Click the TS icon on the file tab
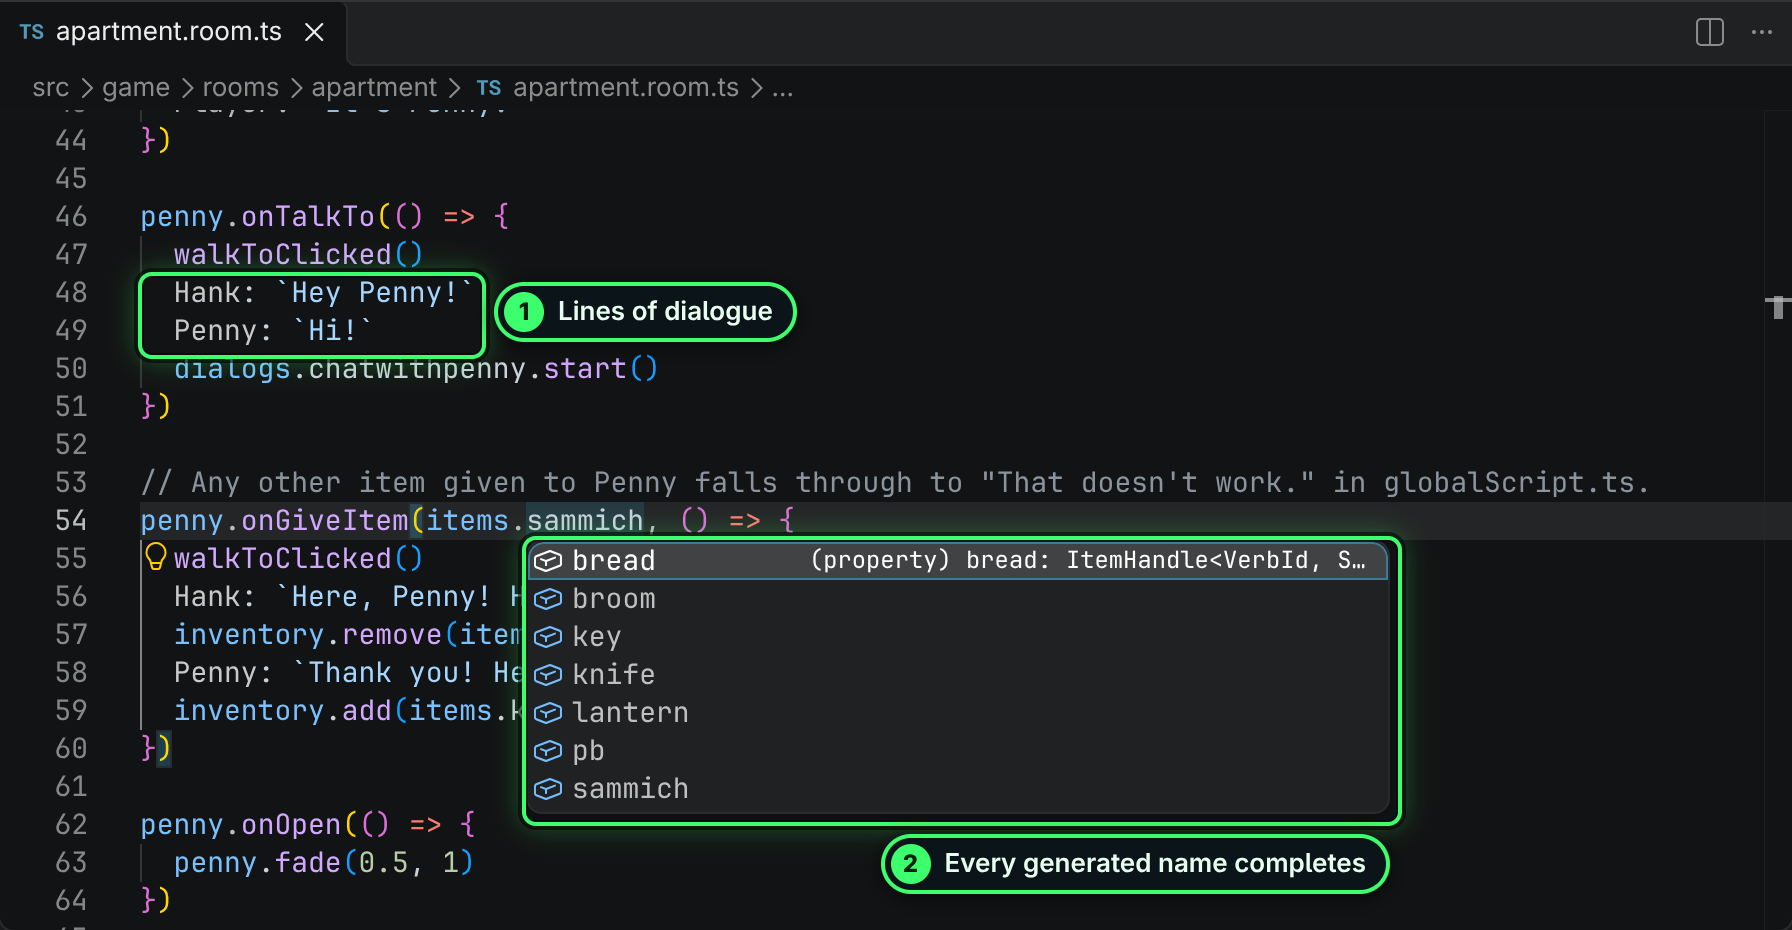This screenshot has width=1792, height=930. 32,32
